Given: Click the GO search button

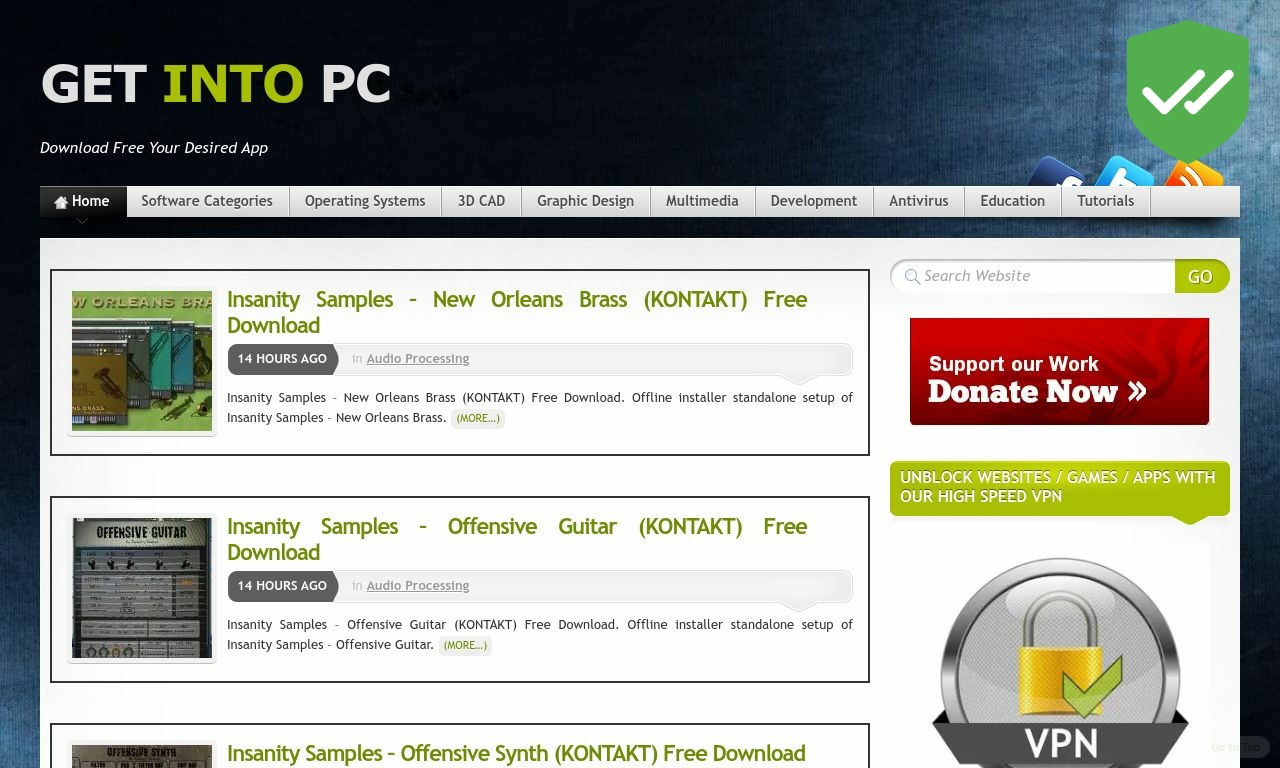Looking at the screenshot, I should pos(1201,276).
